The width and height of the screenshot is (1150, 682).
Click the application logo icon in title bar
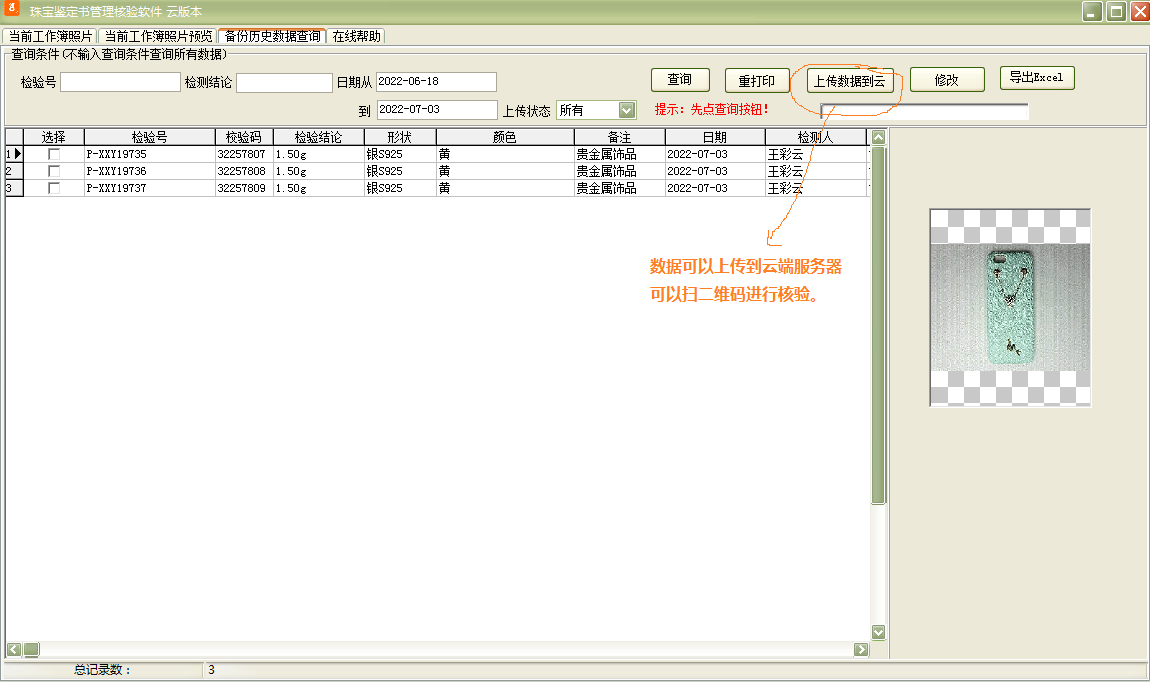pyautogui.click(x=12, y=8)
